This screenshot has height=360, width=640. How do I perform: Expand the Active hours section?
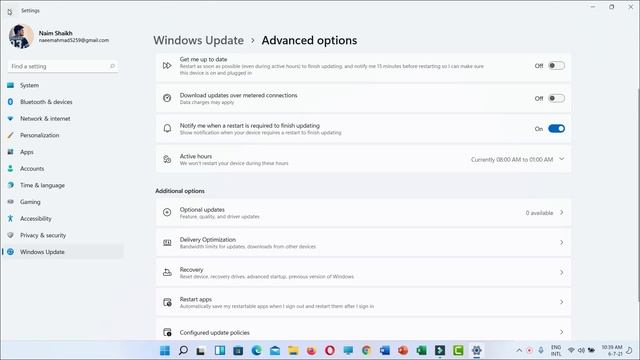pos(562,159)
